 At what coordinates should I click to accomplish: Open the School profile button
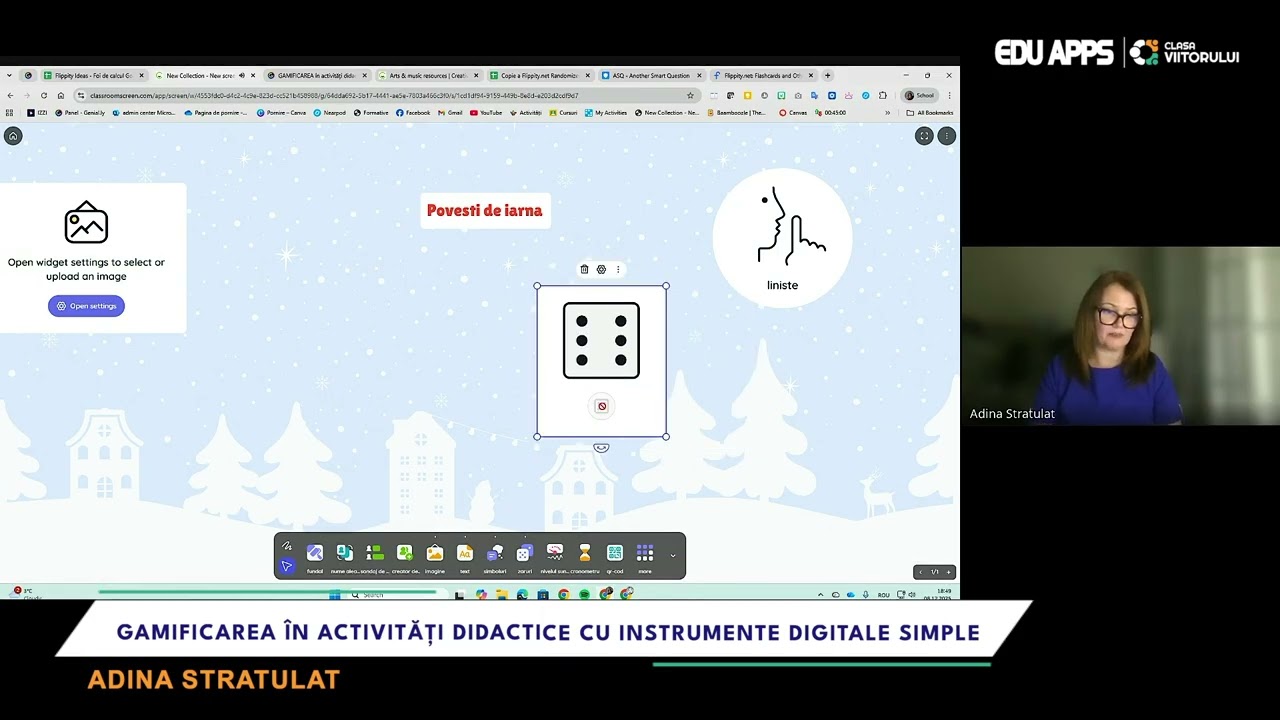pos(920,95)
